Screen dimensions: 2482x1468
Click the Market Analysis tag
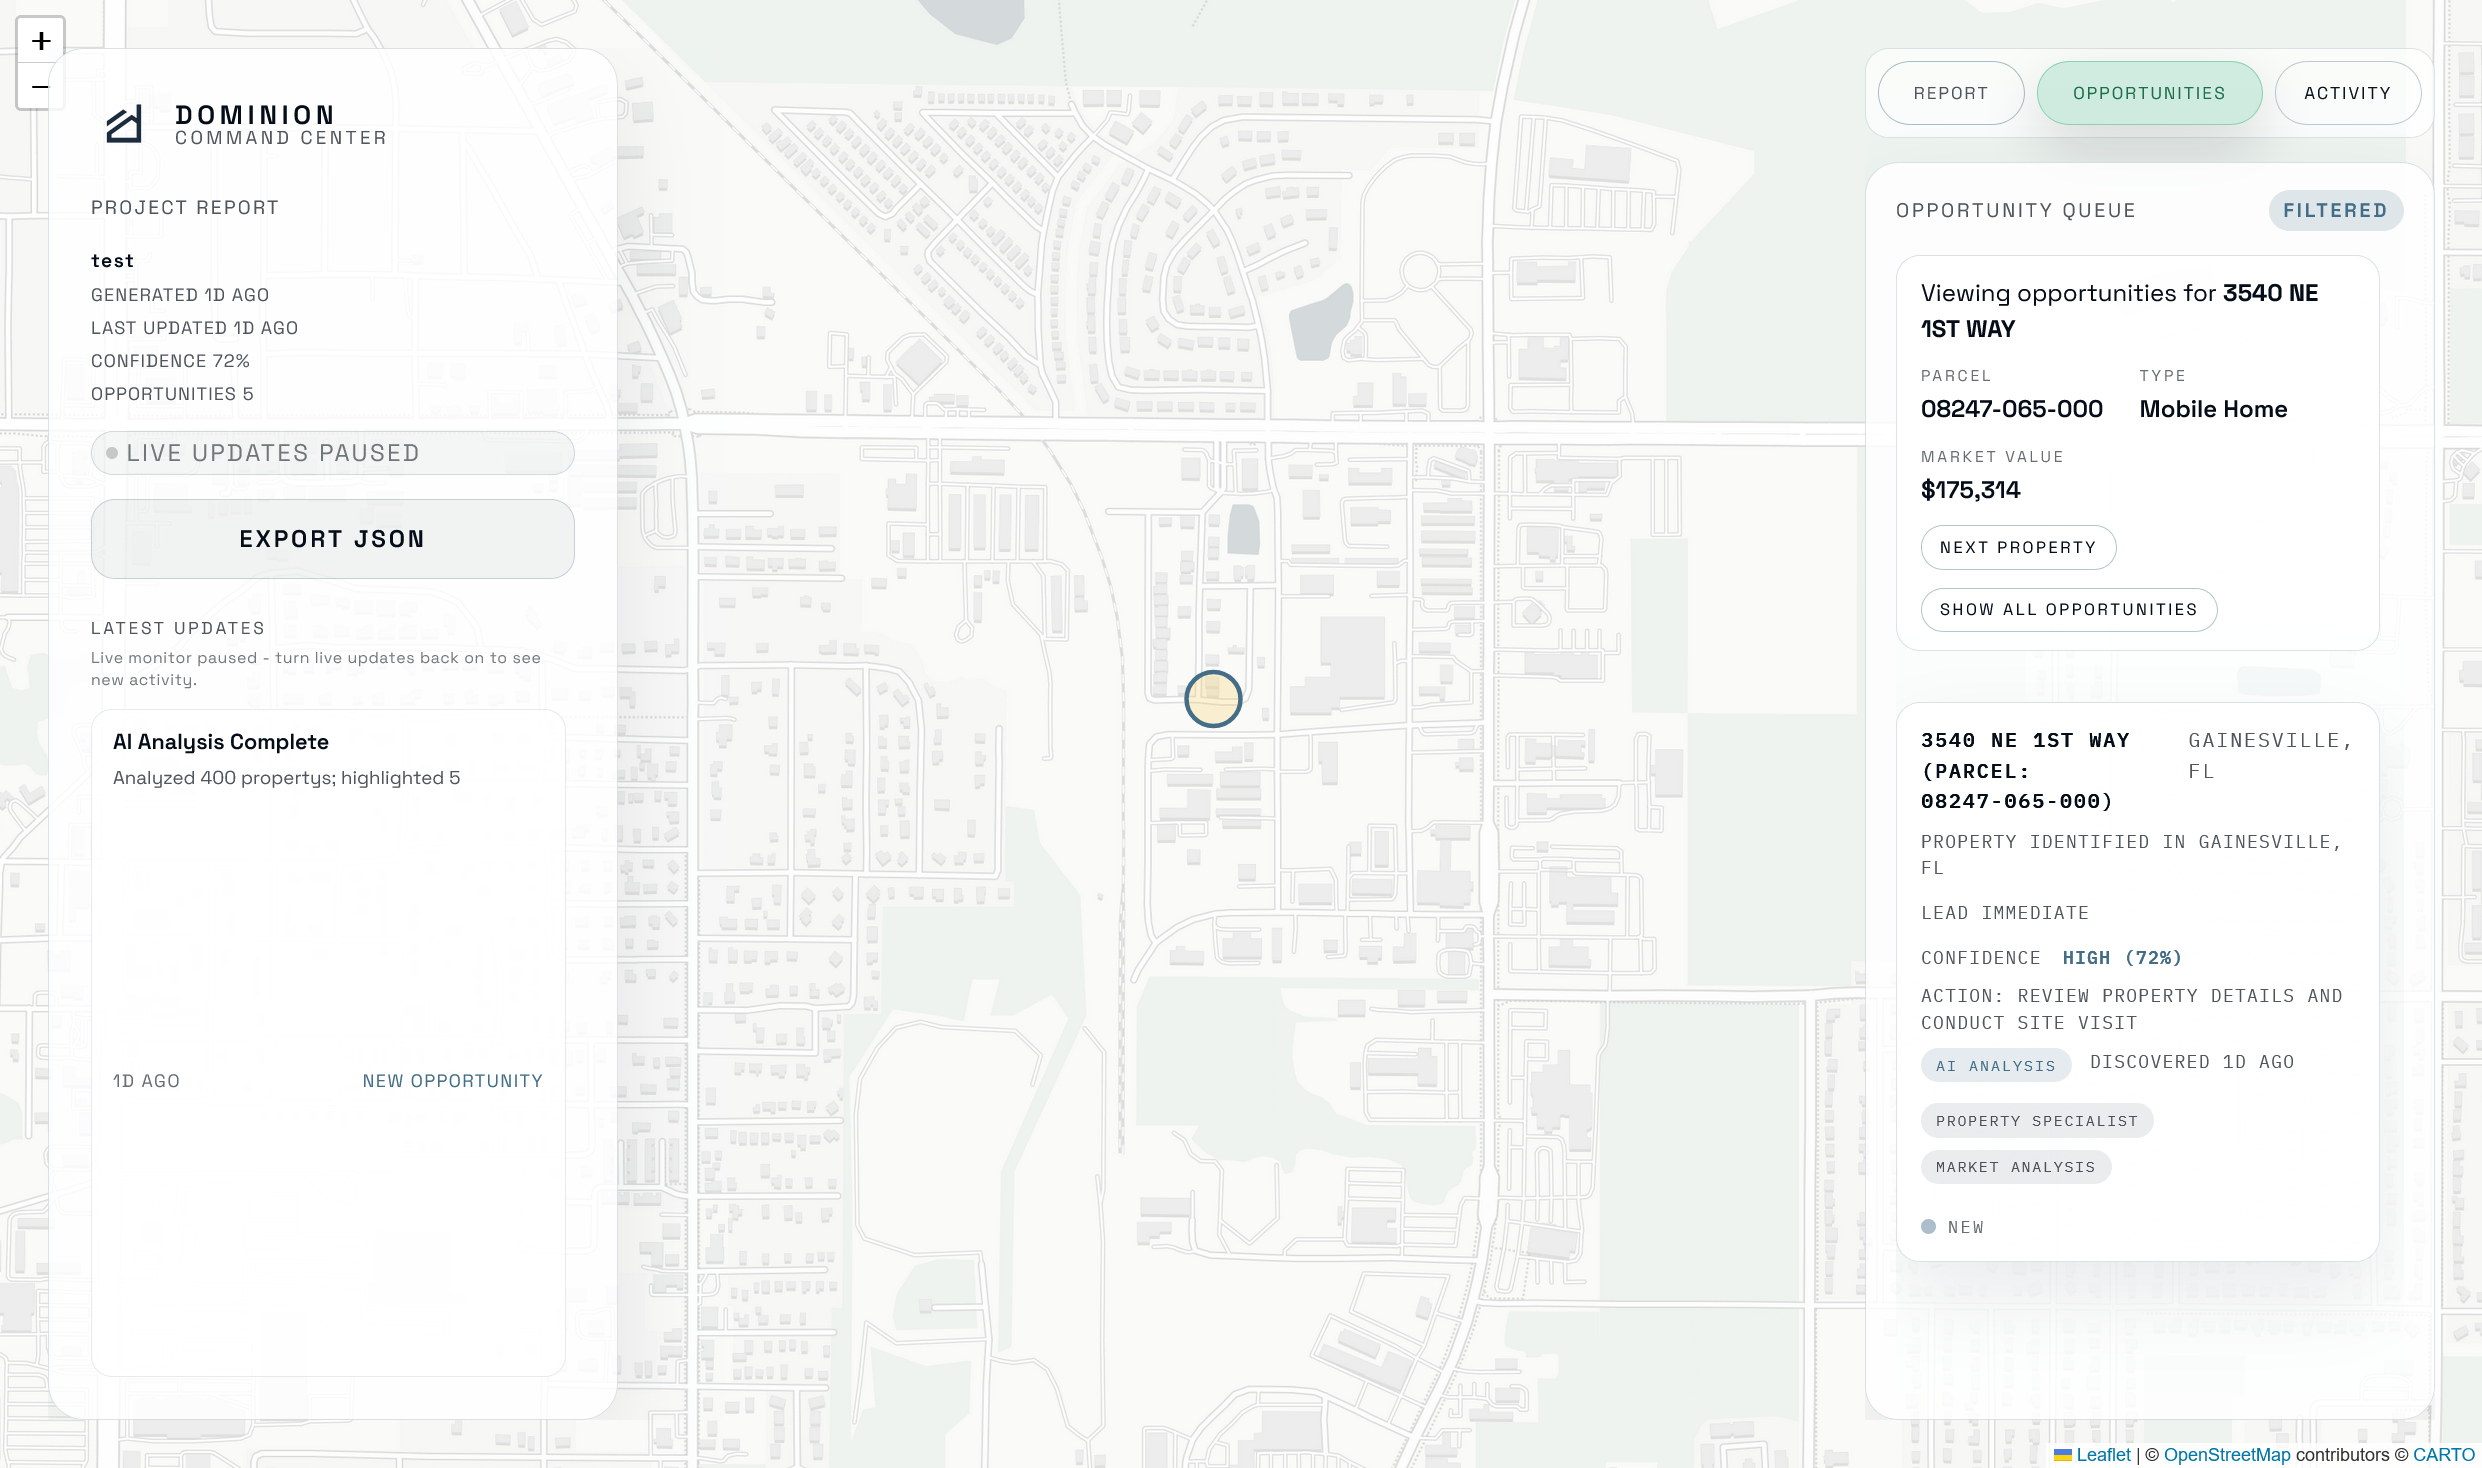pos(2015,1167)
